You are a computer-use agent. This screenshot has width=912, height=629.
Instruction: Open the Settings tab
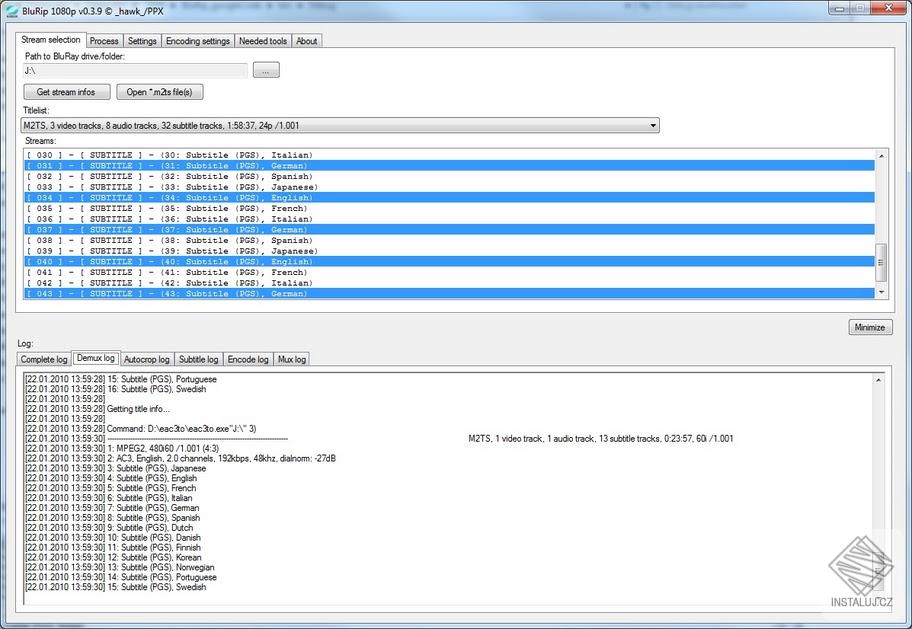(142, 41)
